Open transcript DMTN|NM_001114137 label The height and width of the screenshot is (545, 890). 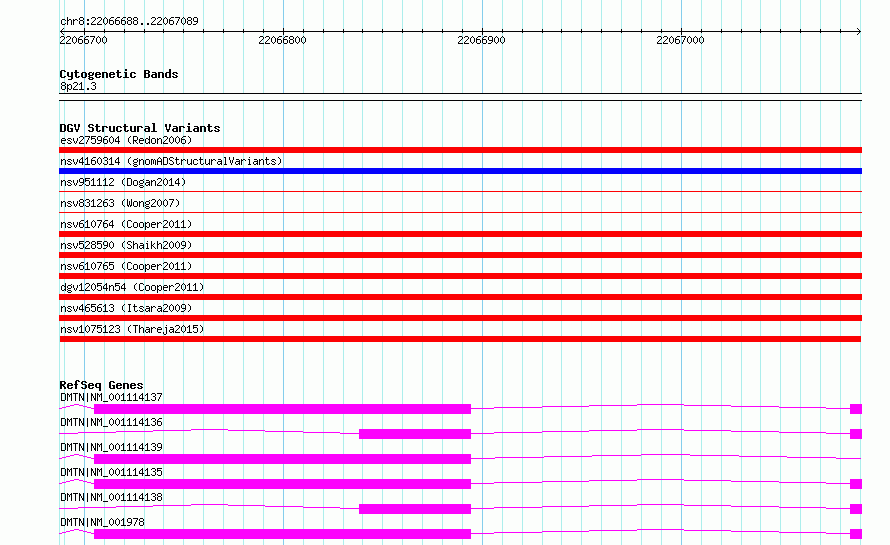pos(111,397)
